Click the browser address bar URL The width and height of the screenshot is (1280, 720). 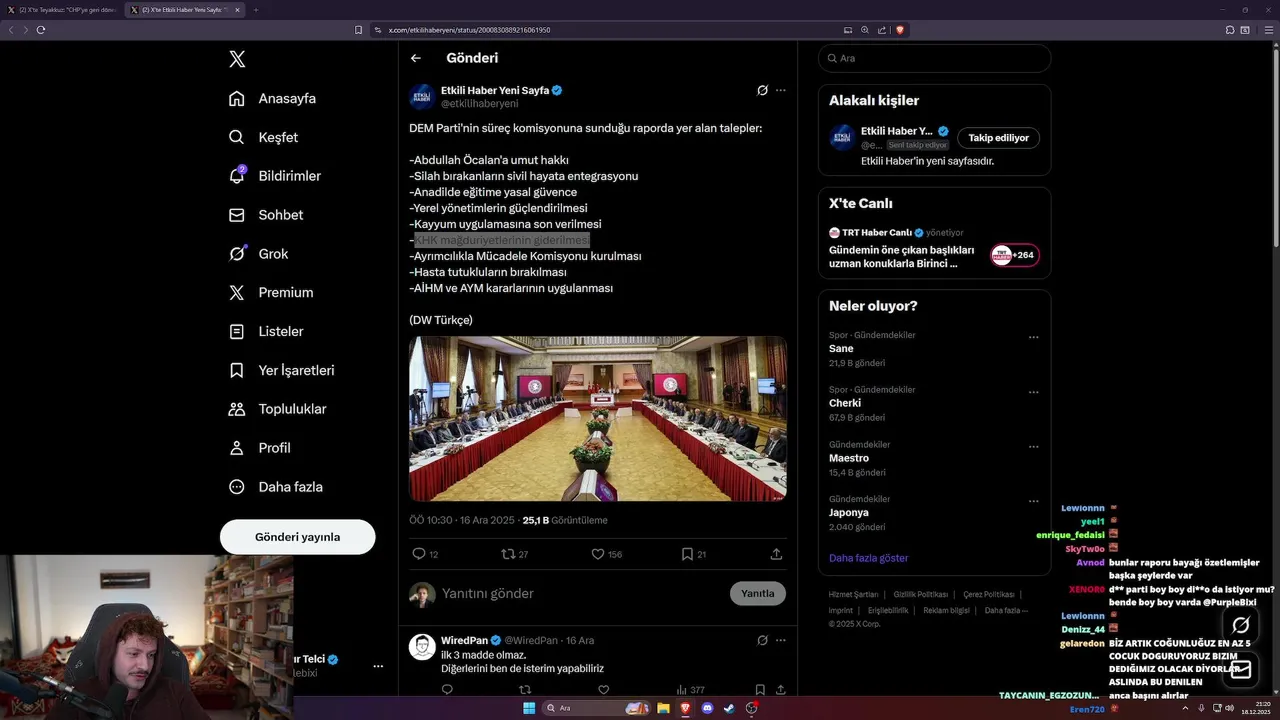[x=469, y=30]
